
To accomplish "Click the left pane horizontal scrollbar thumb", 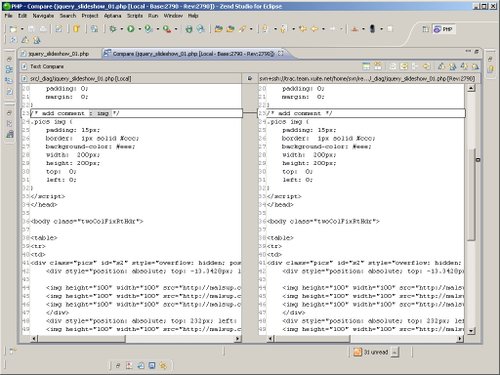I will 82,339.
